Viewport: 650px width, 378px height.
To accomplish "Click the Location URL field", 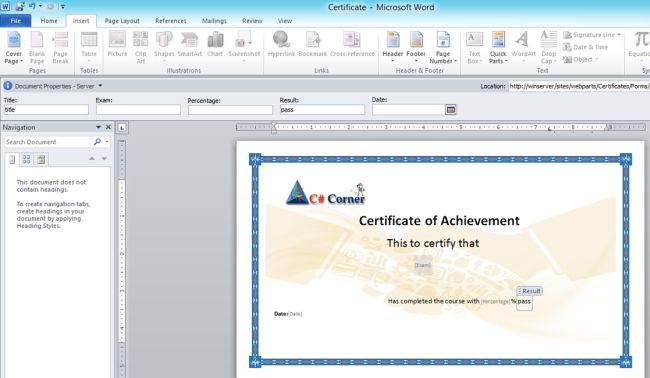I will [579, 86].
